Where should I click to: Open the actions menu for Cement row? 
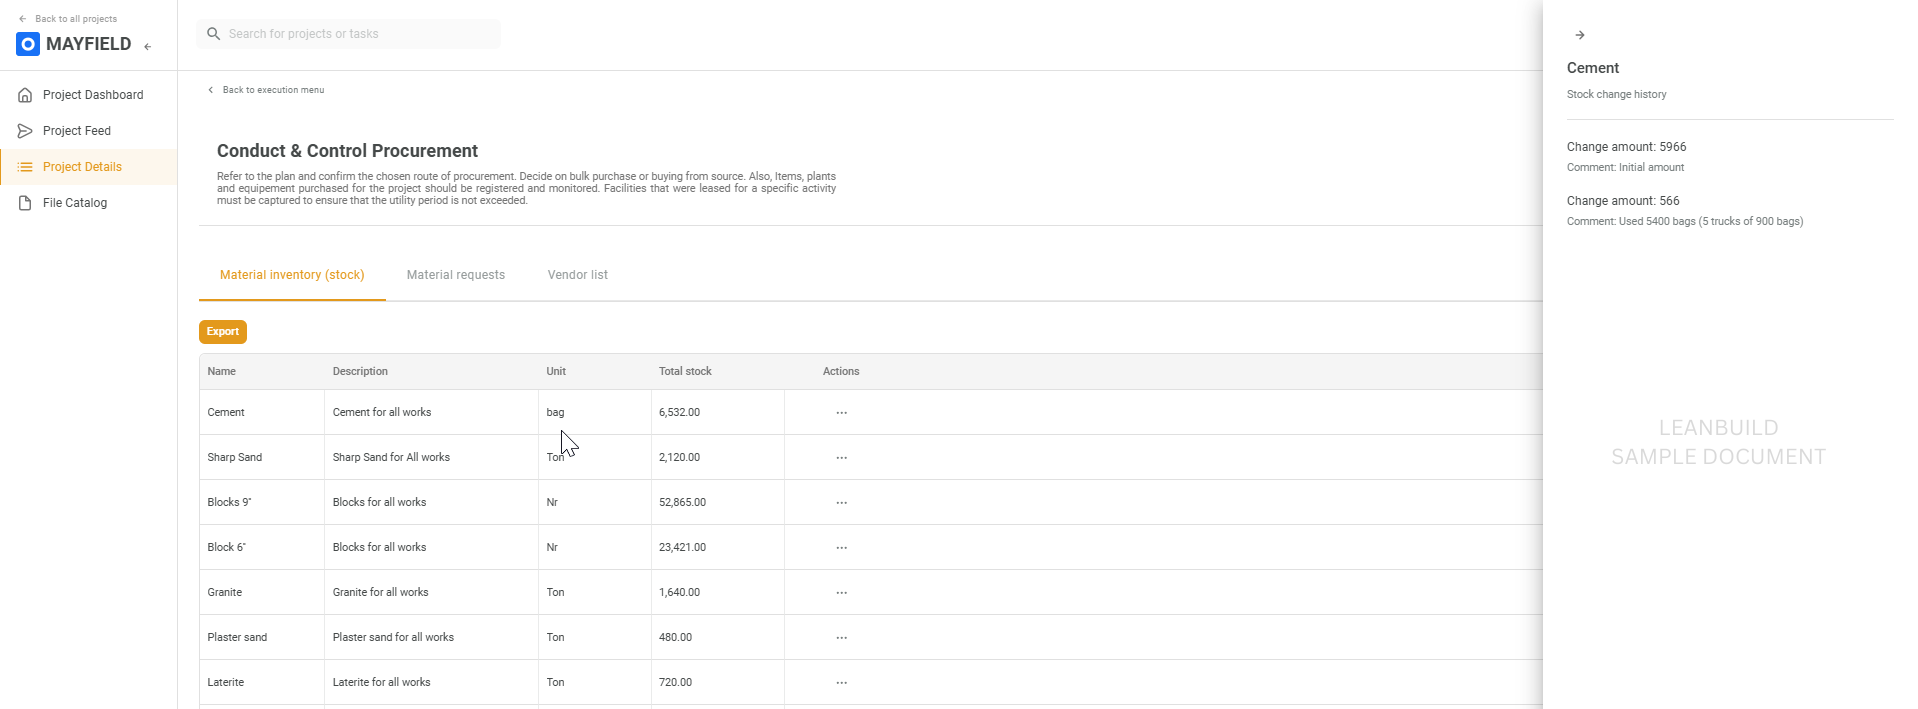841,413
